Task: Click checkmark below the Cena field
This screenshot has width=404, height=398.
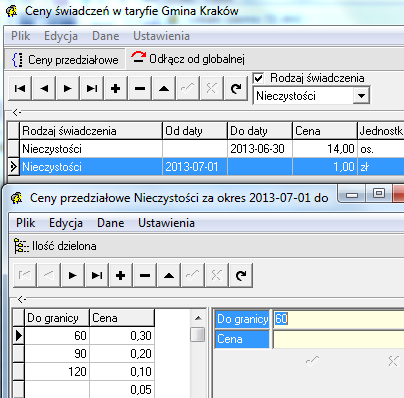Action: click(x=312, y=361)
